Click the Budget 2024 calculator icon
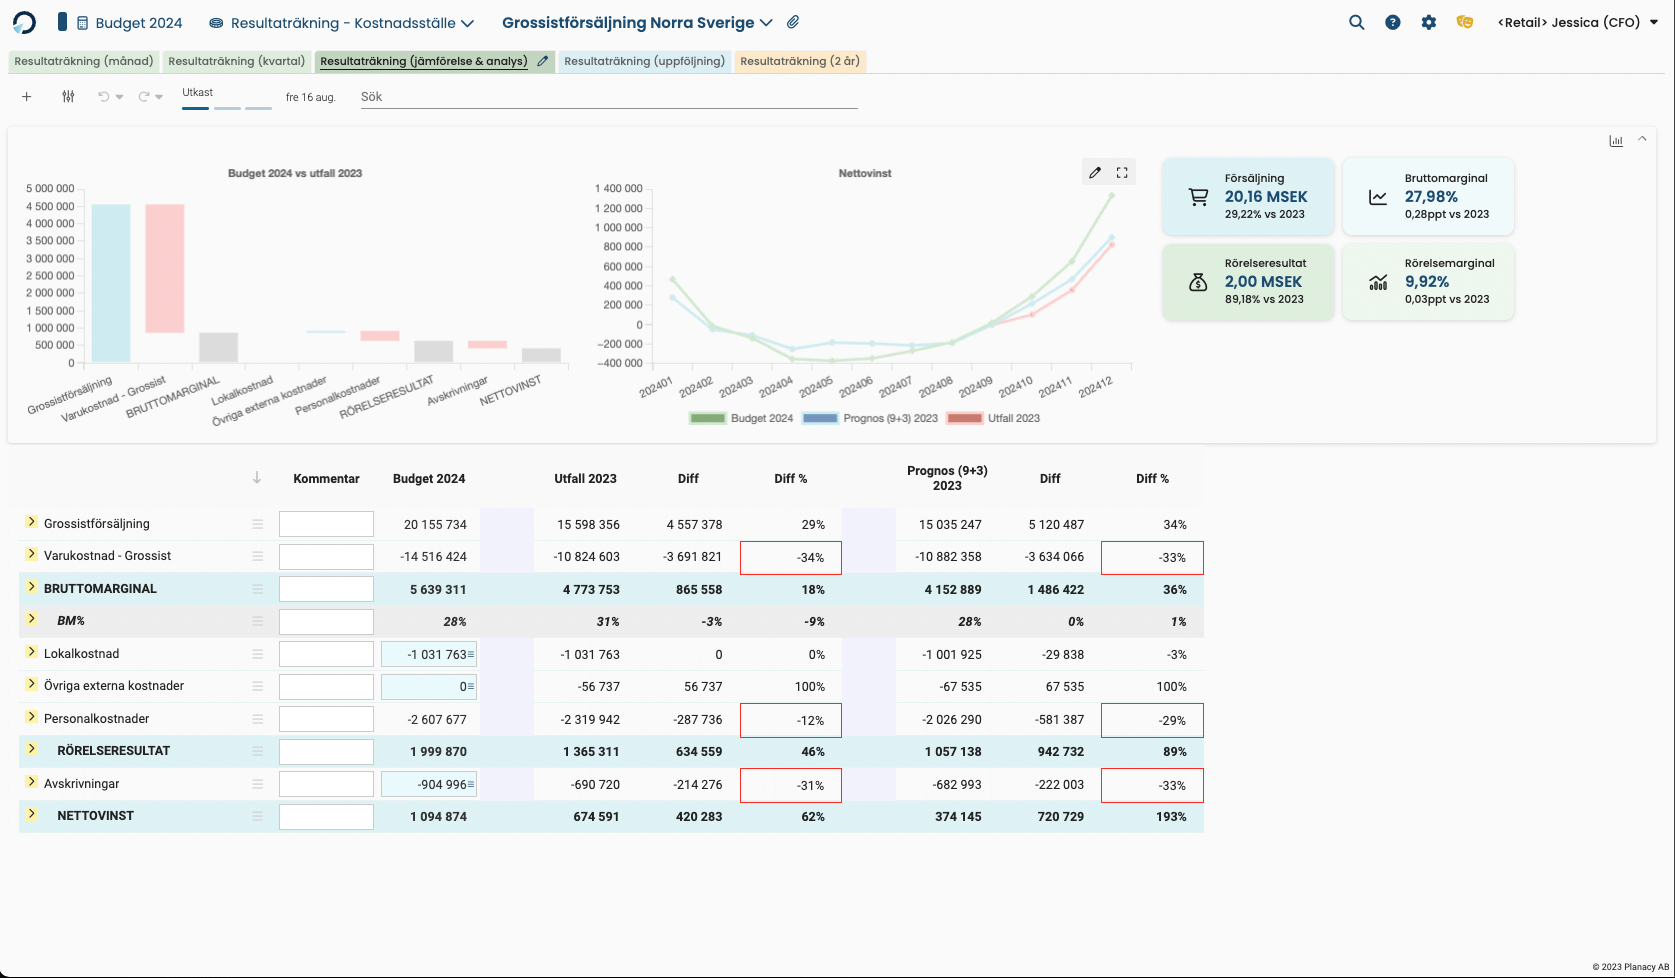The image size is (1675, 978). [82, 22]
